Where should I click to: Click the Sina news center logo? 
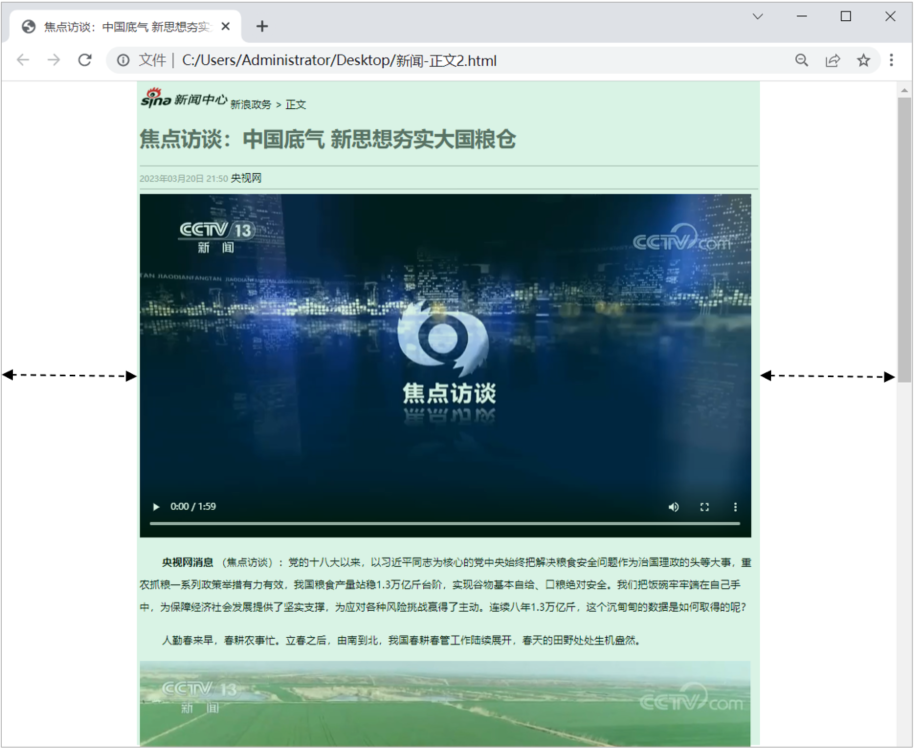coord(183,98)
